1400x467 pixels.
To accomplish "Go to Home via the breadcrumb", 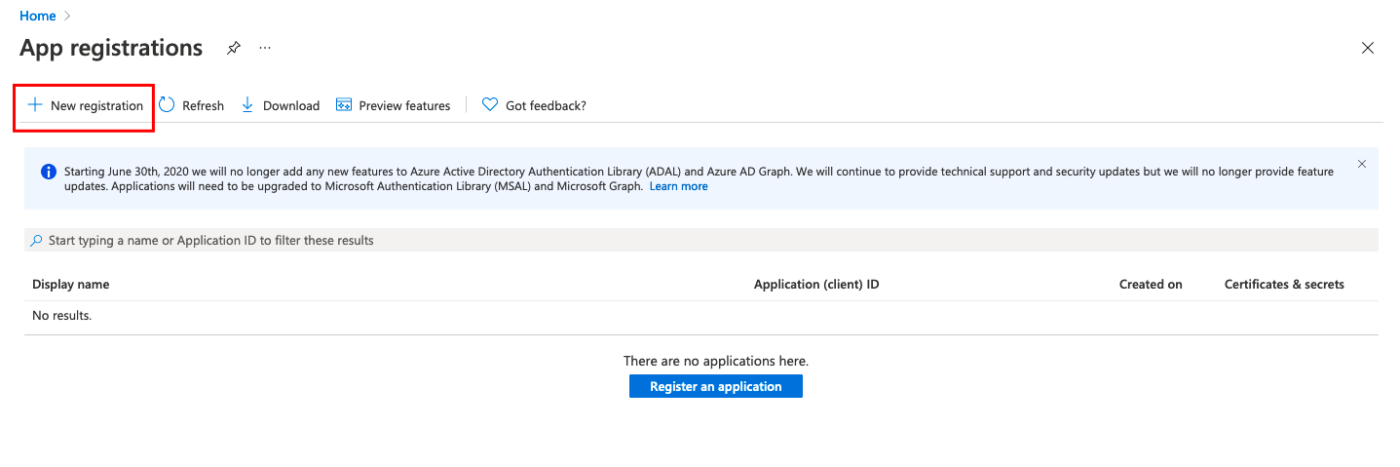I will tap(37, 16).
